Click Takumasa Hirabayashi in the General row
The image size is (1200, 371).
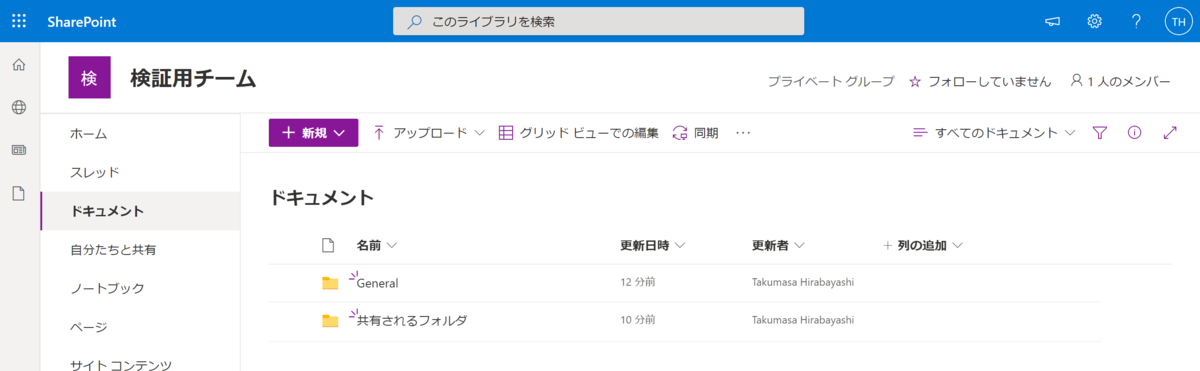803,283
